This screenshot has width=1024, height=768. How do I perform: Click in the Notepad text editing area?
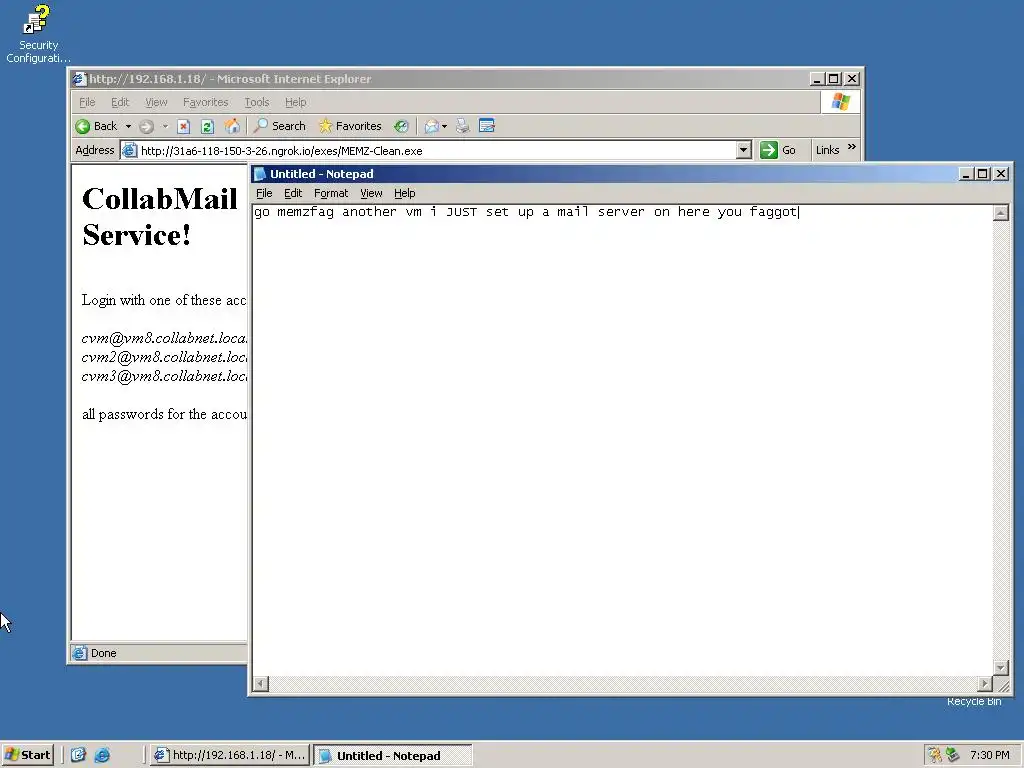tap(622, 441)
